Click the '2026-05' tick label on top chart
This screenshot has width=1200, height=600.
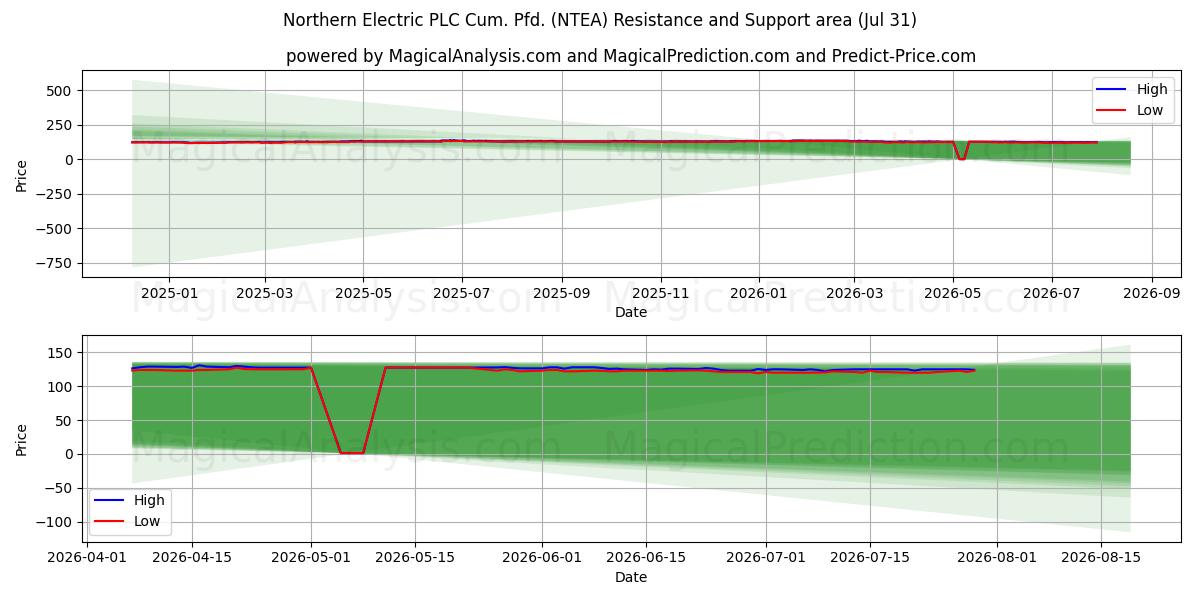click(952, 292)
